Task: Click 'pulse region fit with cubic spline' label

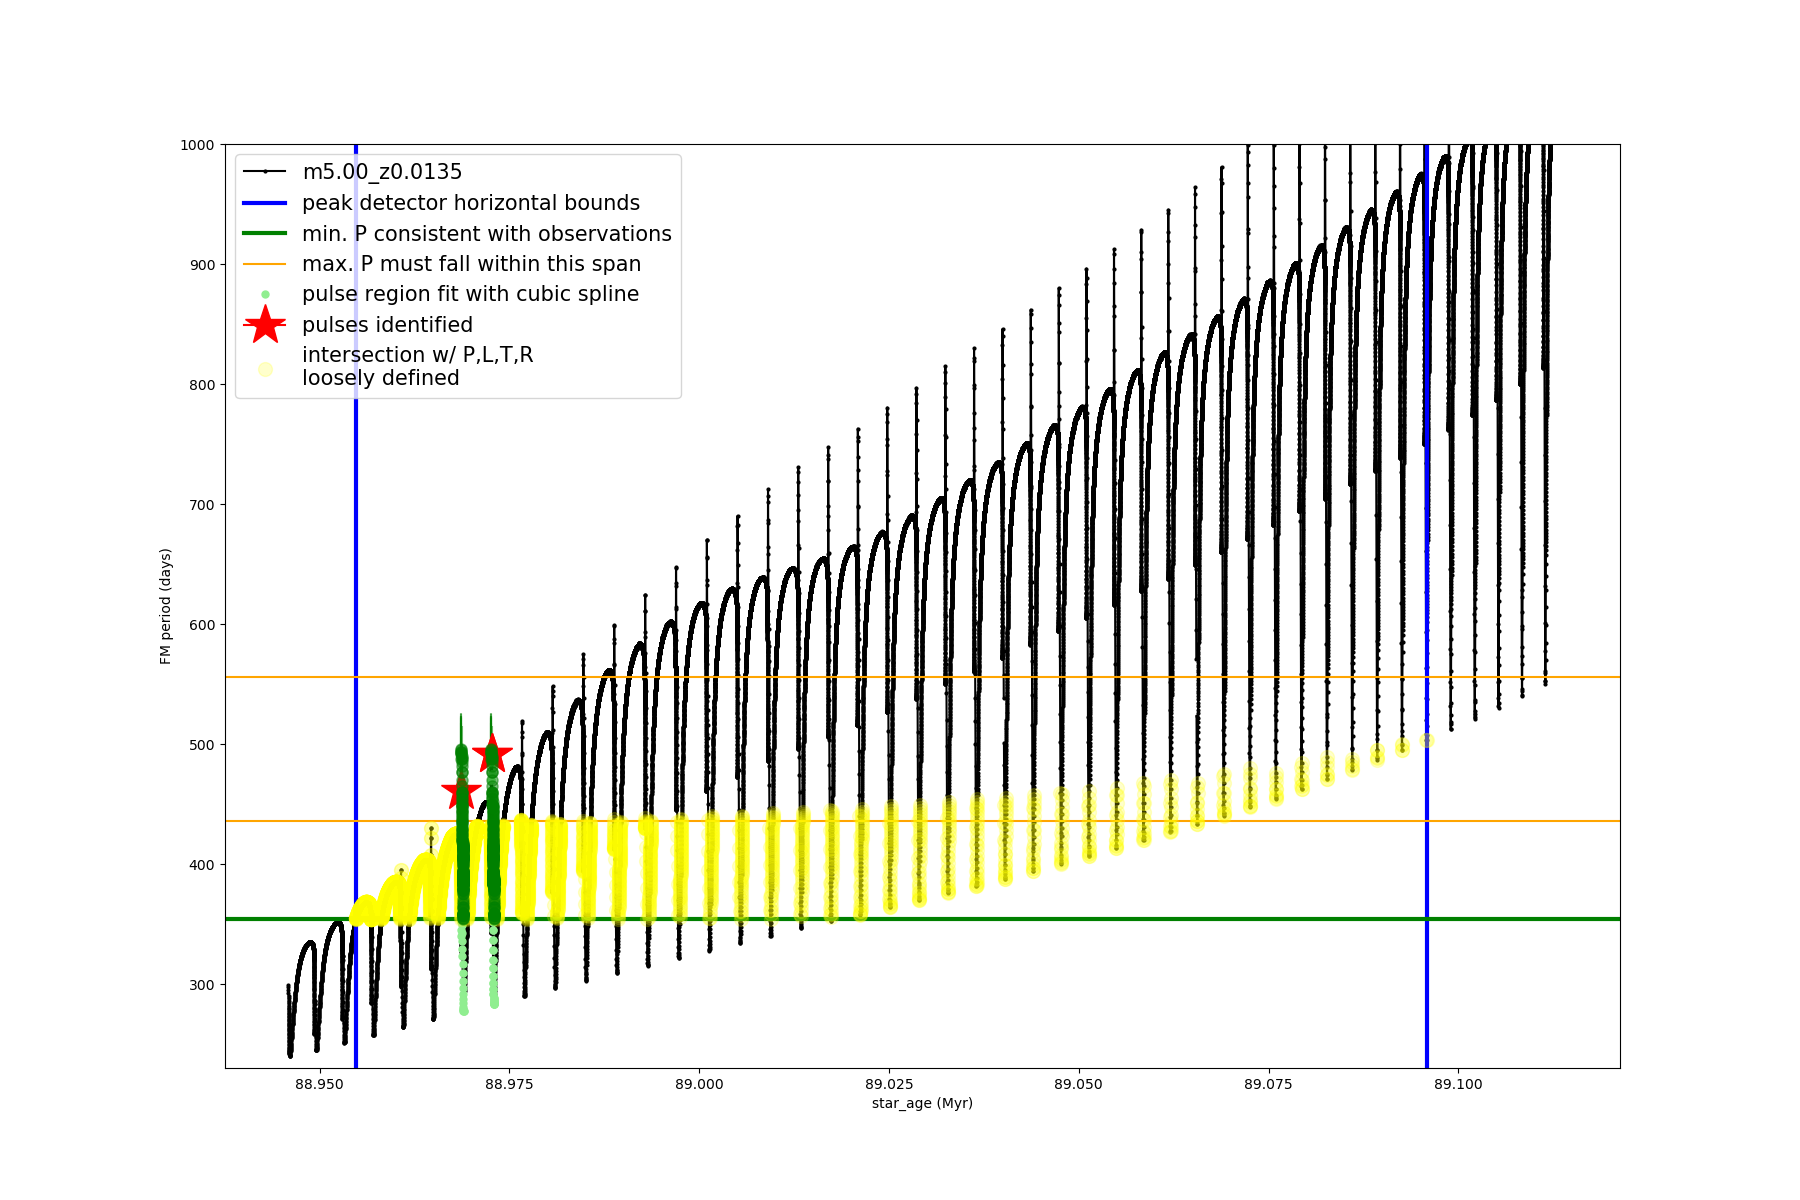Action: click(470, 294)
